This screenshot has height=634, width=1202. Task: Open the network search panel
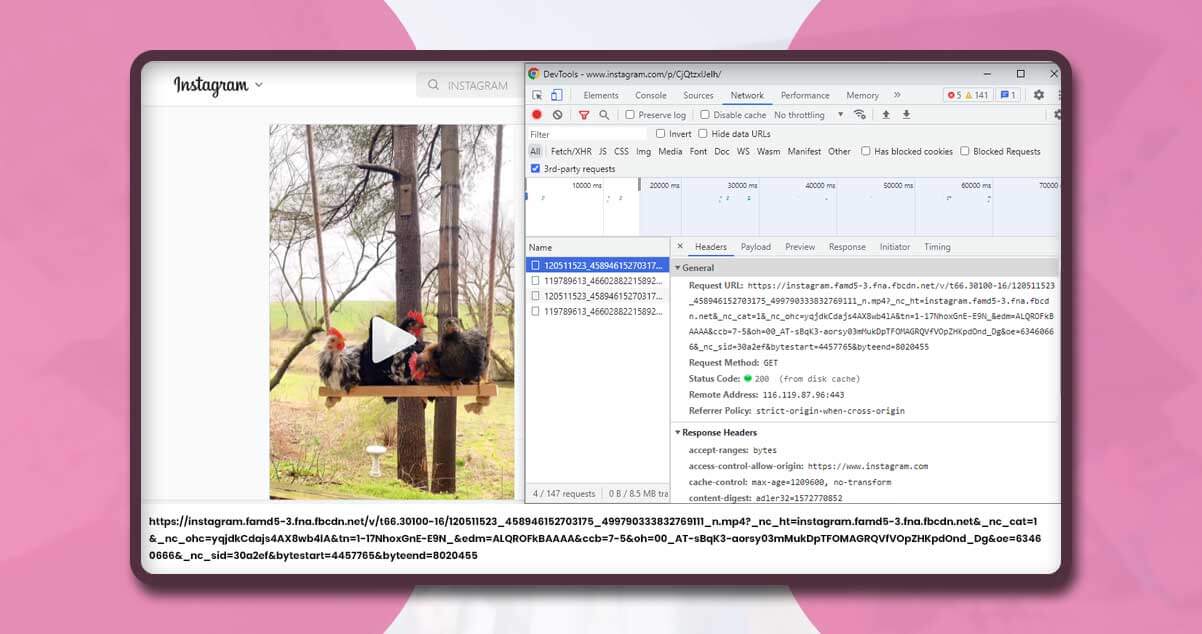[x=604, y=114]
